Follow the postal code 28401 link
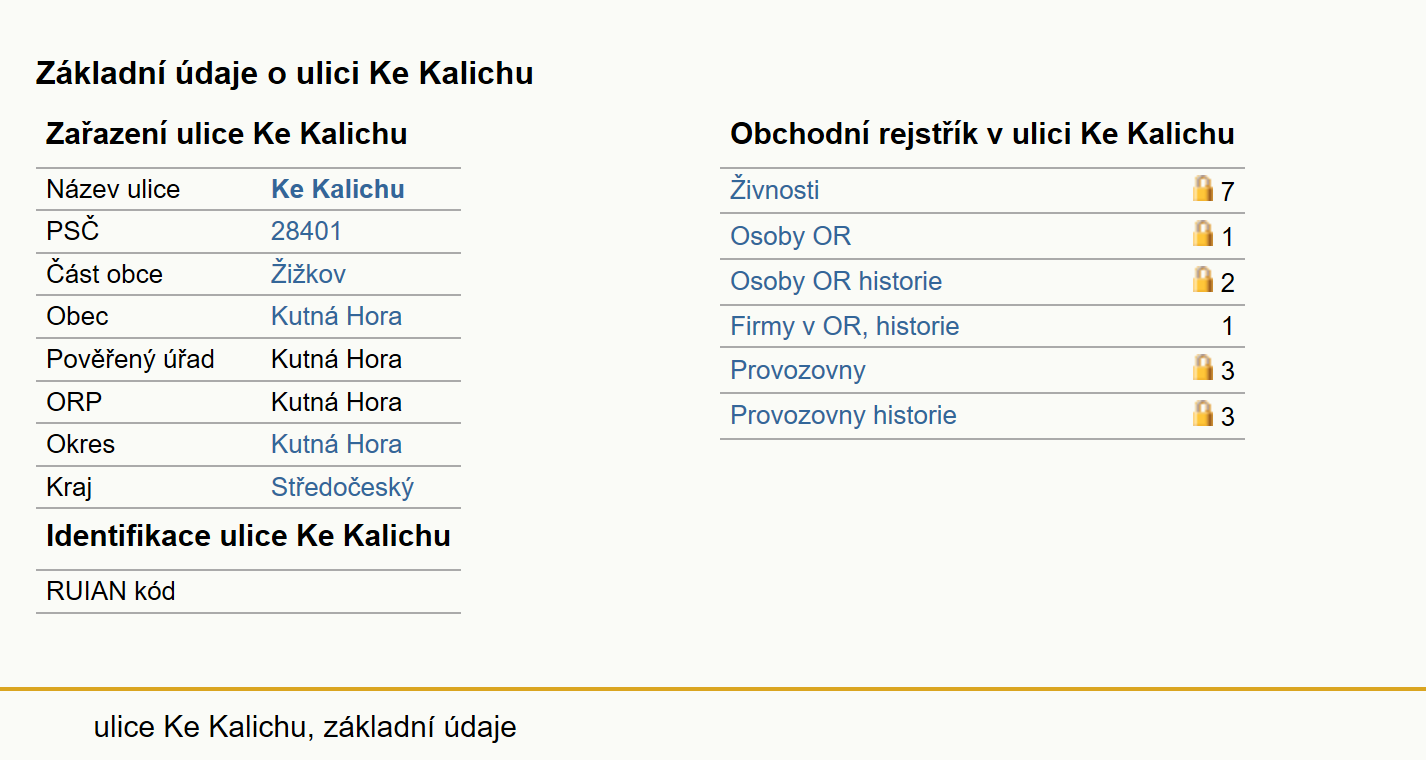 tap(306, 231)
